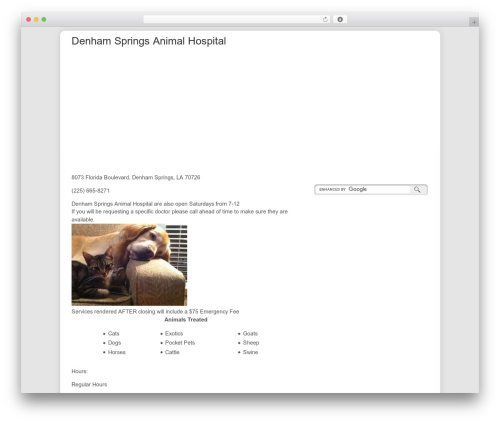The height and width of the screenshot is (423, 500).
Task: Click the open Saturdays from 7-12 line
Action: tap(156, 204)
